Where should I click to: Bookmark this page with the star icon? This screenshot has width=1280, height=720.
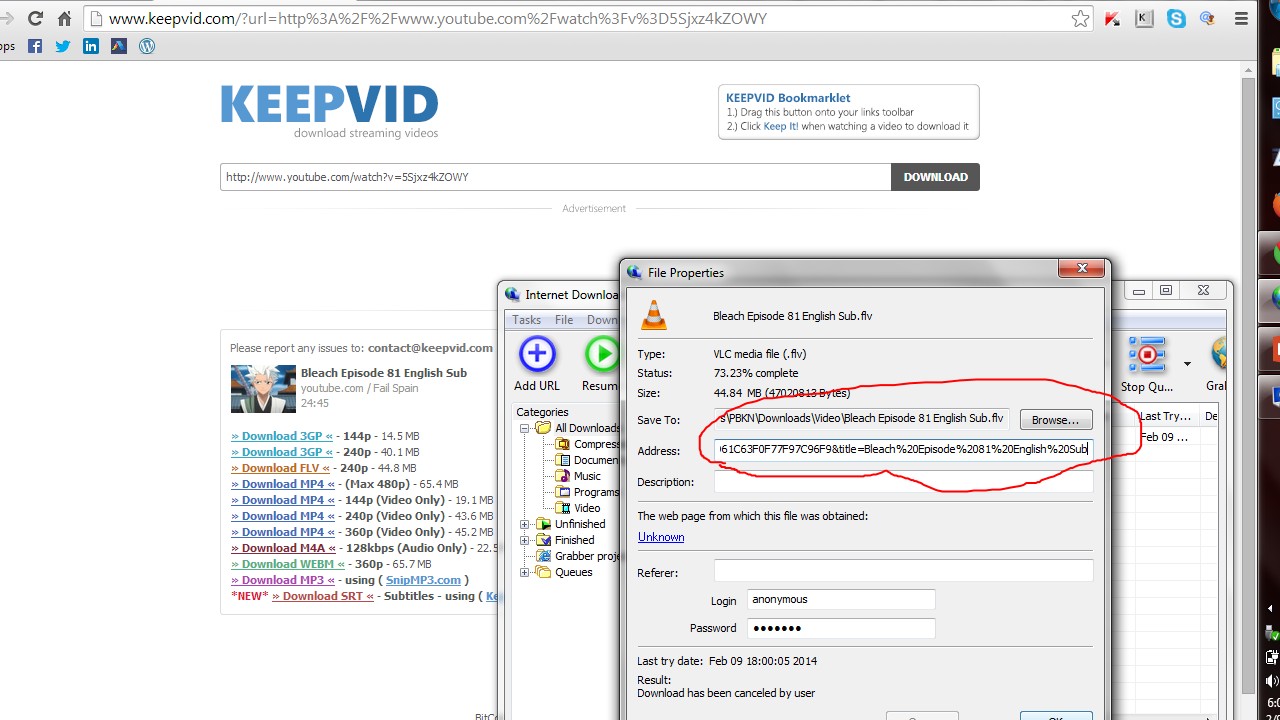pos(1080,19)
